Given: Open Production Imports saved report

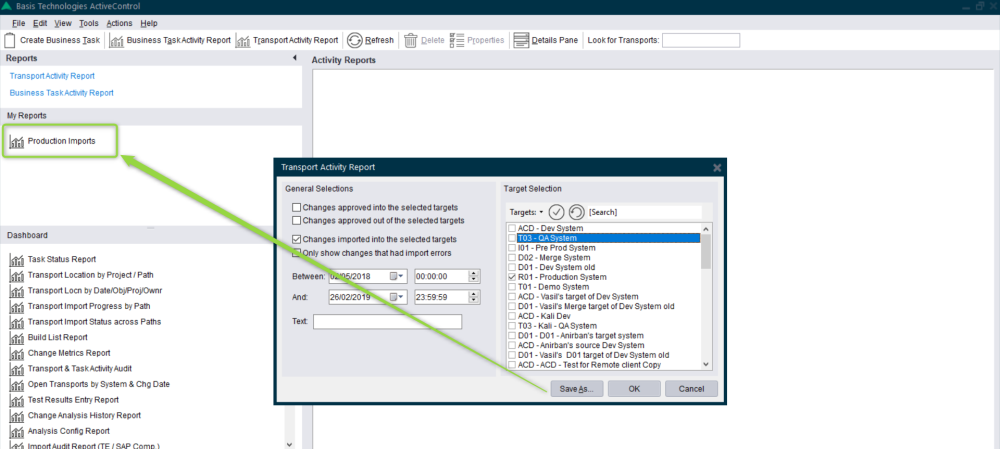Looking at the screenshot, I should [x=61, y=141].
